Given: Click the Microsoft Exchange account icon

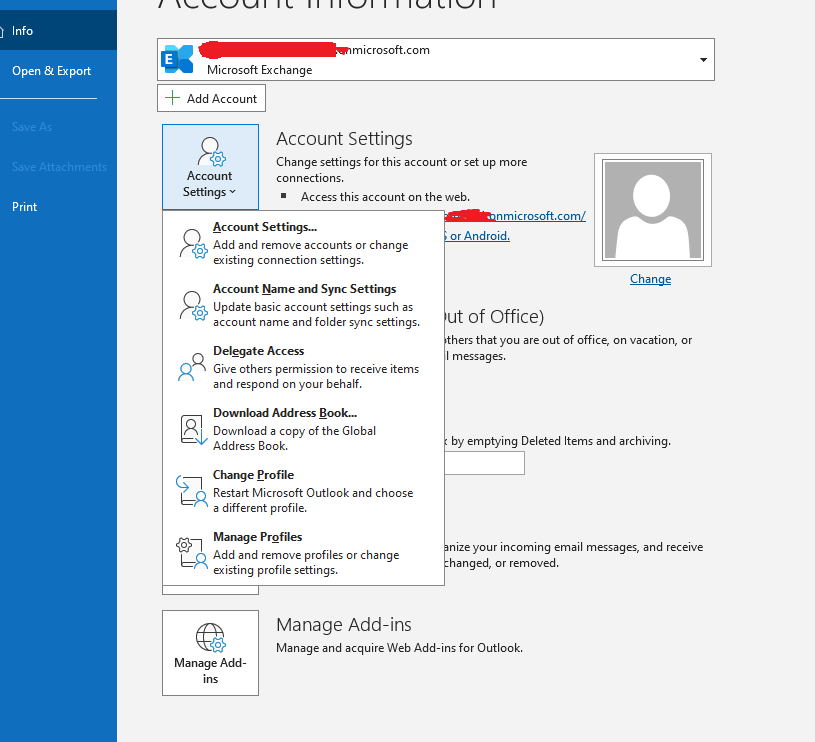Looking at the screenshot, I should 177,59.
